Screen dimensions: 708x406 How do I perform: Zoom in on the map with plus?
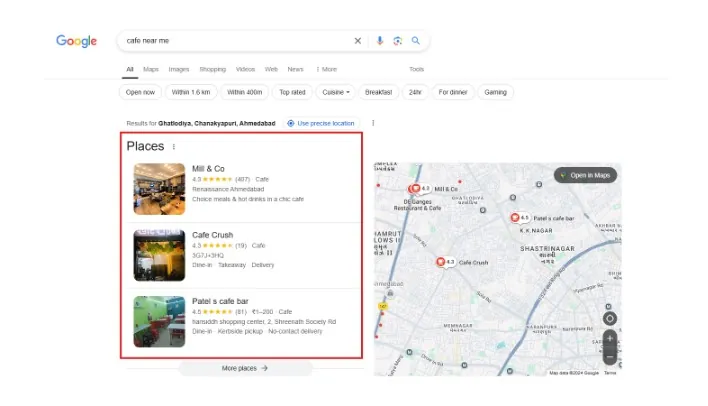[x=610, y=339]
